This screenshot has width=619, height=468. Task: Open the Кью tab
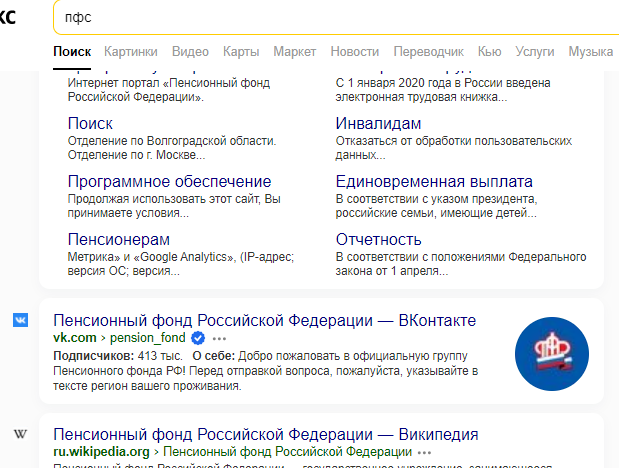coord(490,52)
